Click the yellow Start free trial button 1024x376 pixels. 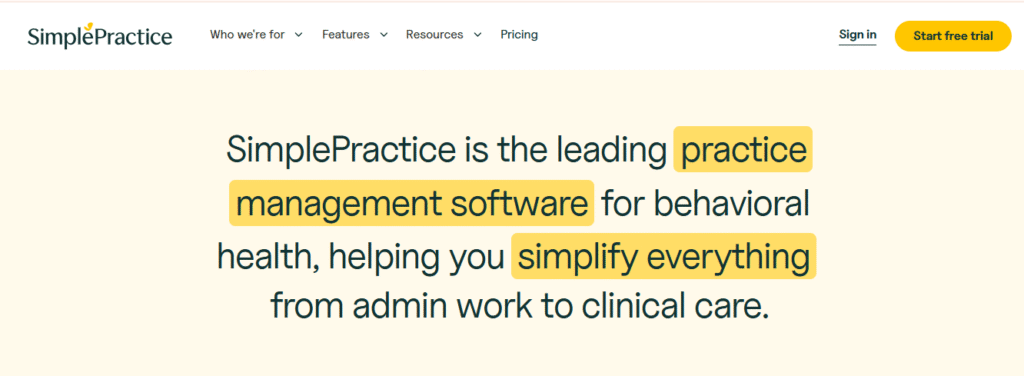(953, 36)
